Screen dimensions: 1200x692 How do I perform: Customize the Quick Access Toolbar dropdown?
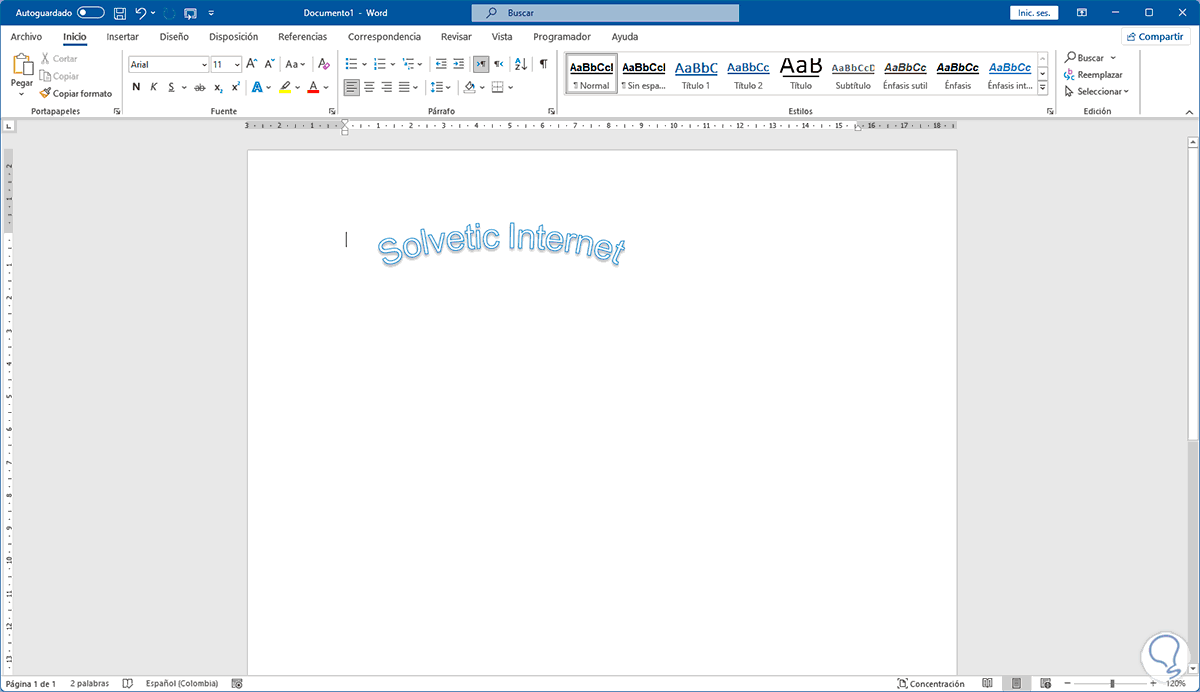click(211, 13)
